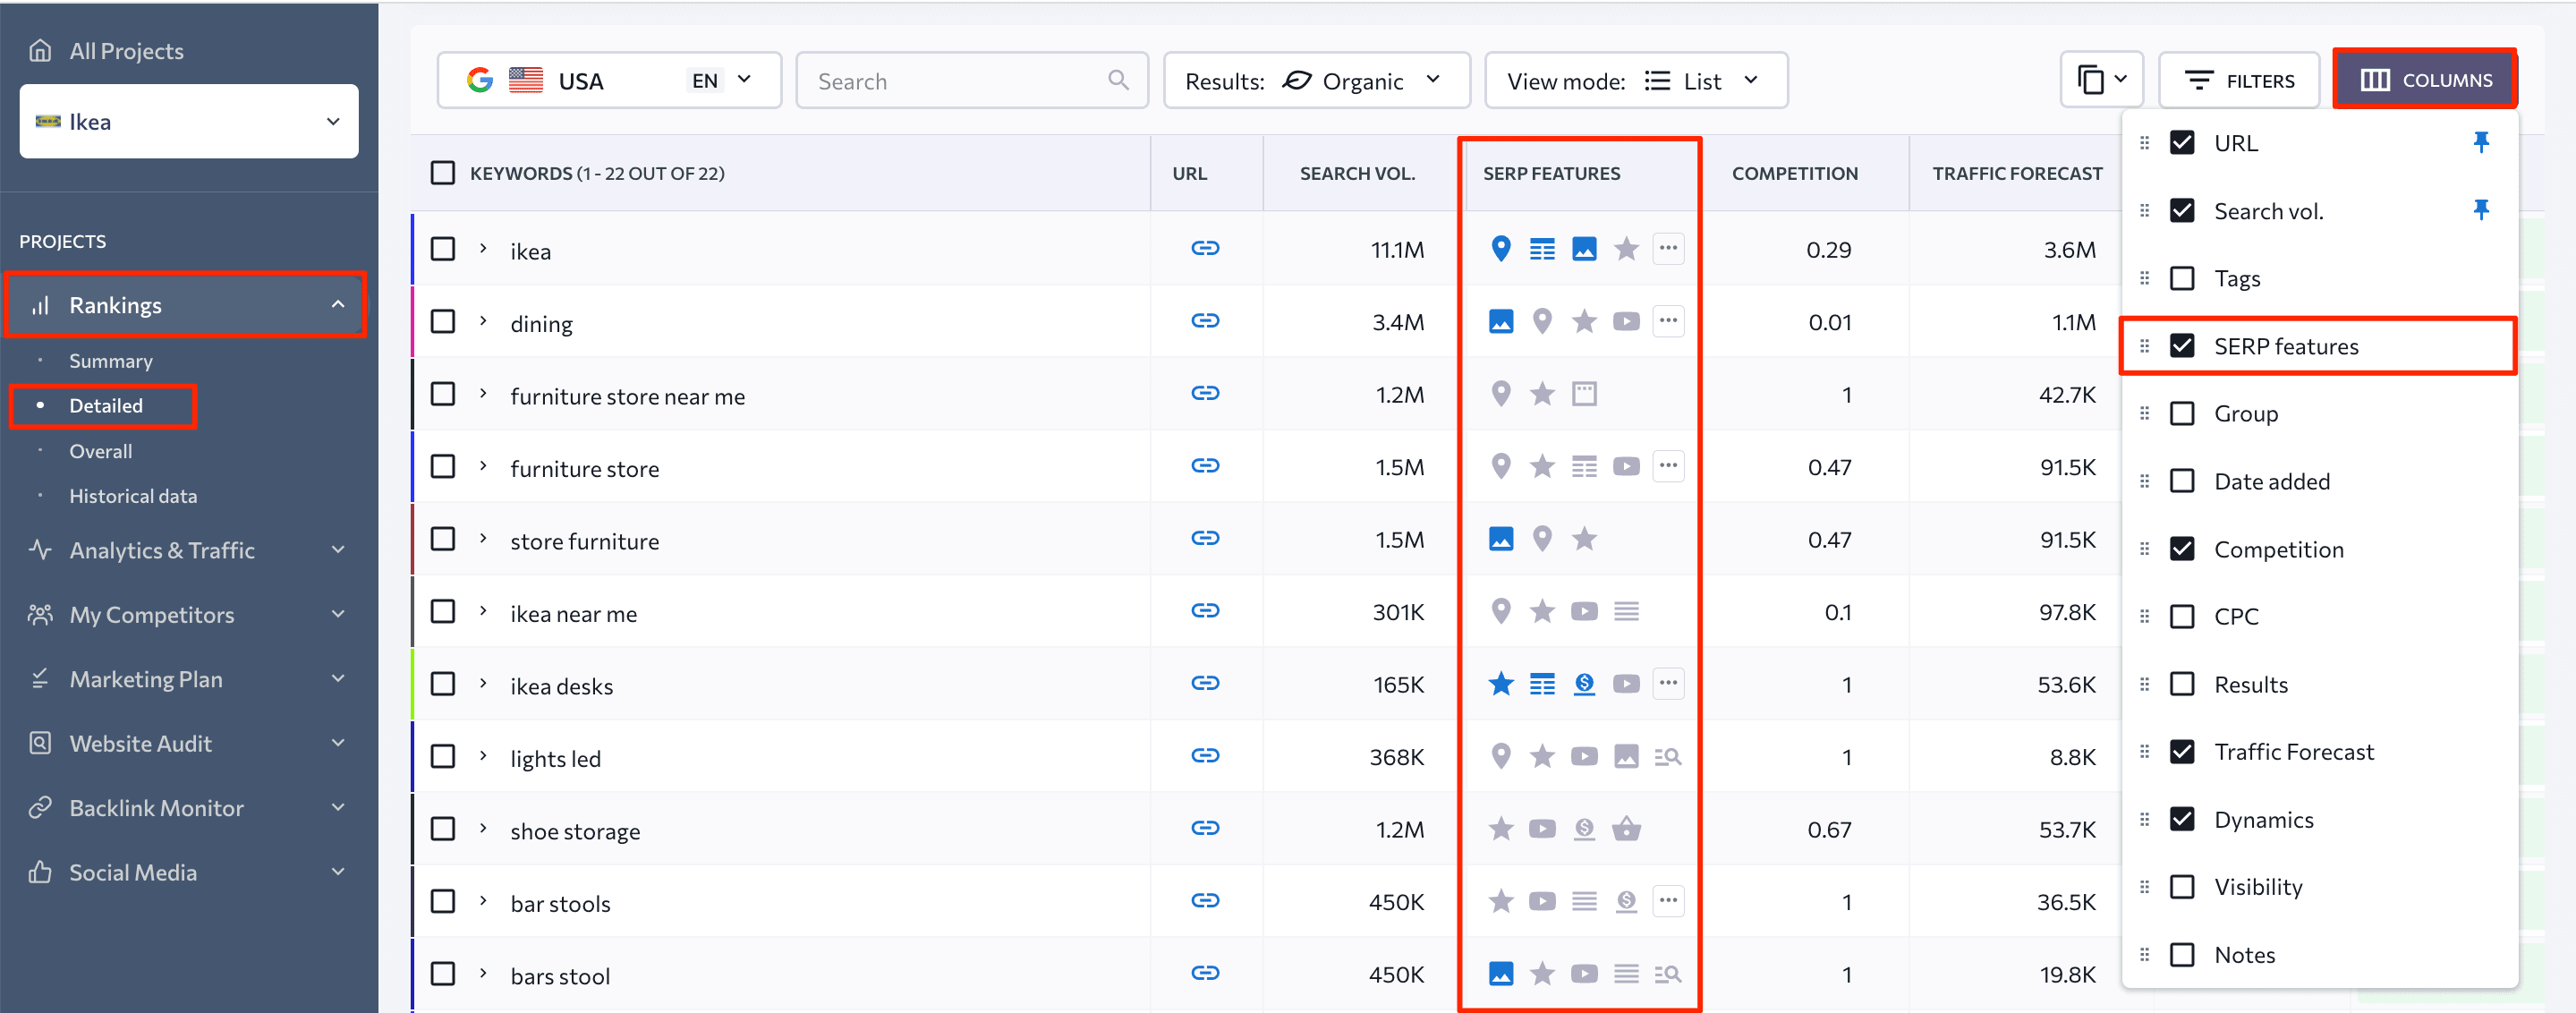Enable the CPC column checkbox
2576x1013 pixels.
point(2182,617)
